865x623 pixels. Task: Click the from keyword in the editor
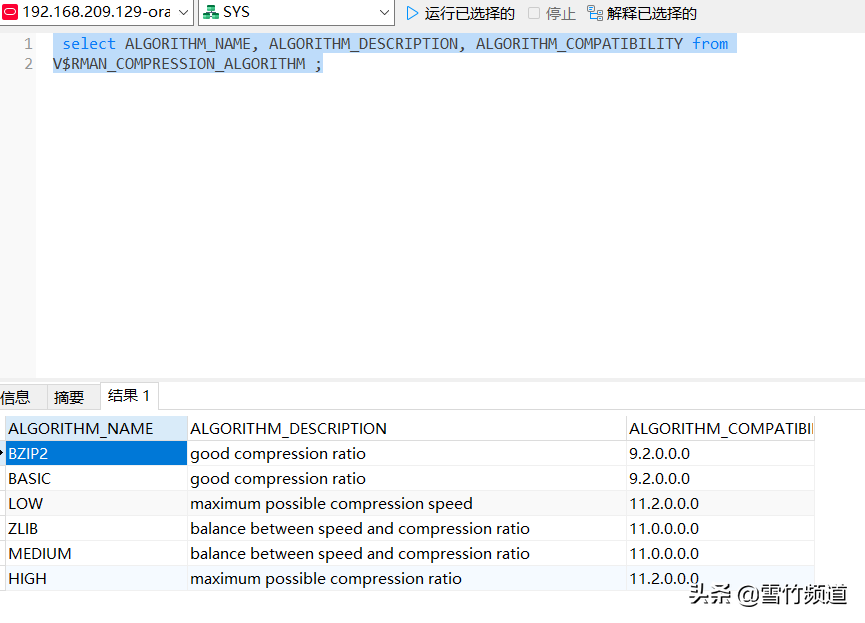pos(710,44)
